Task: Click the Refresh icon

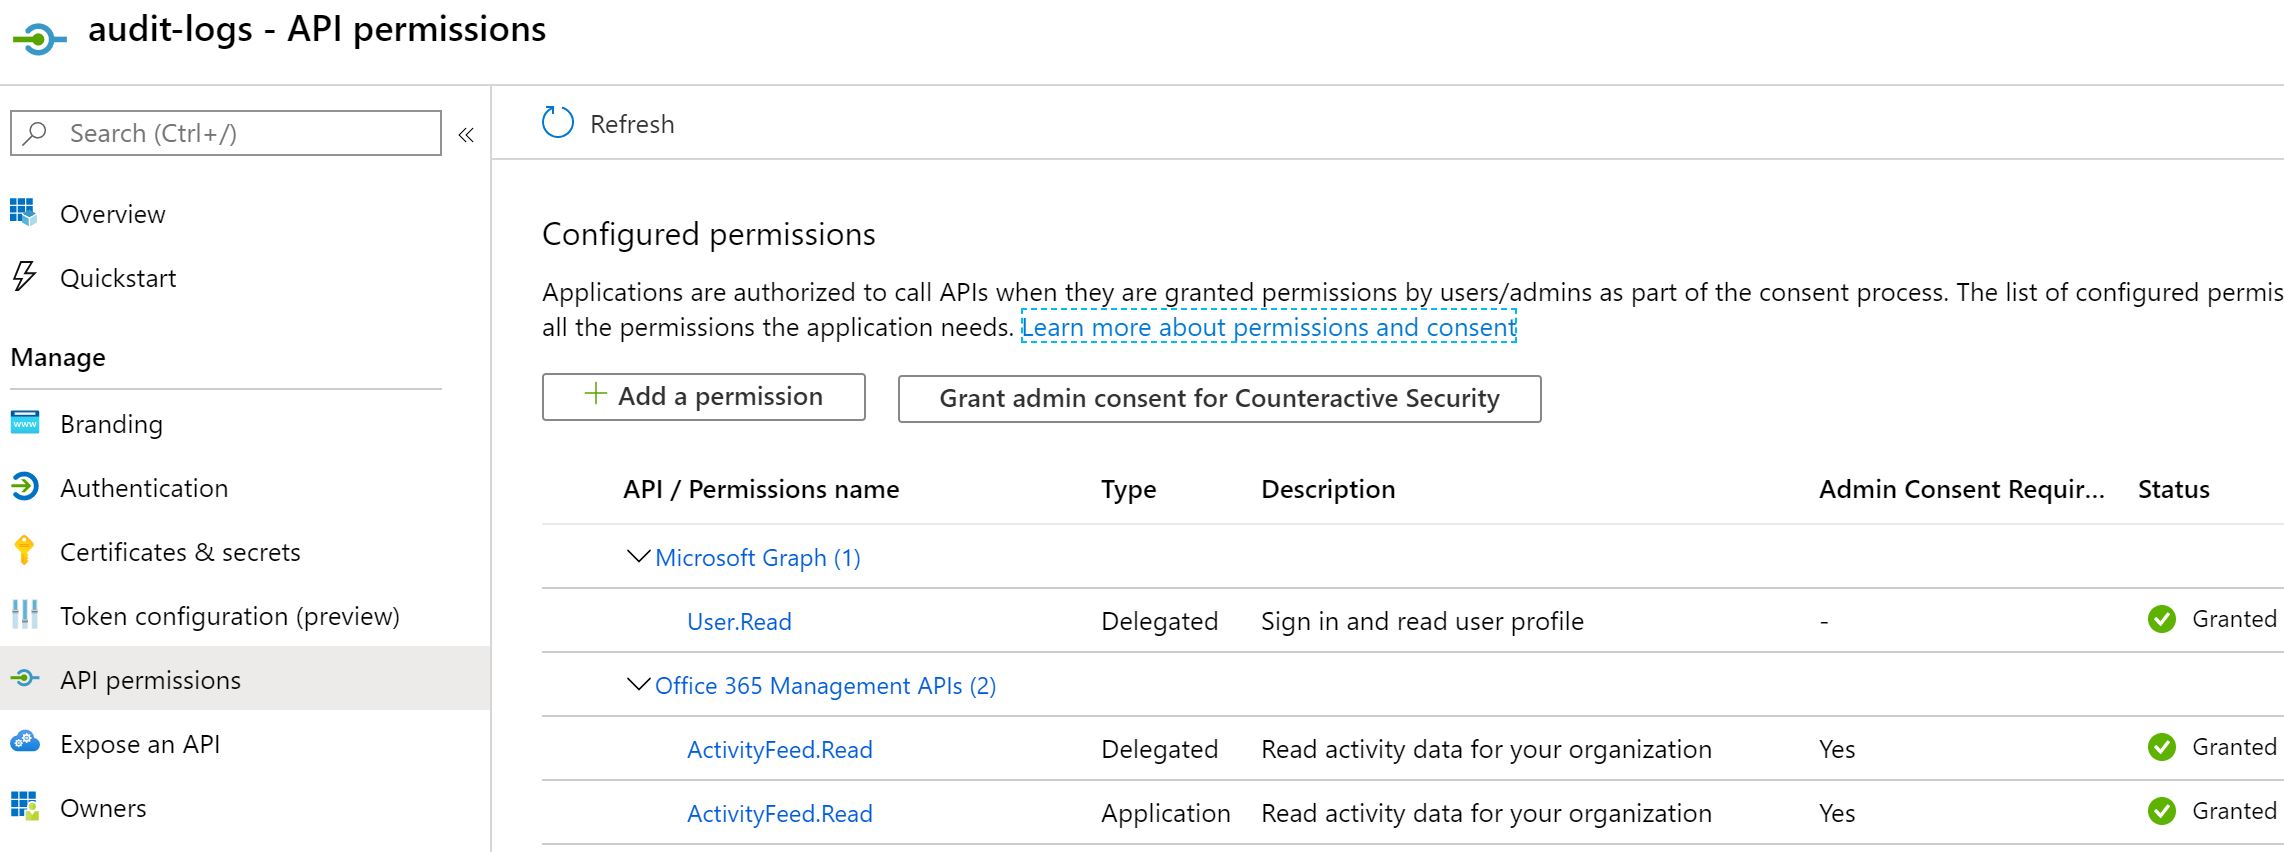Action: [557, 123]
